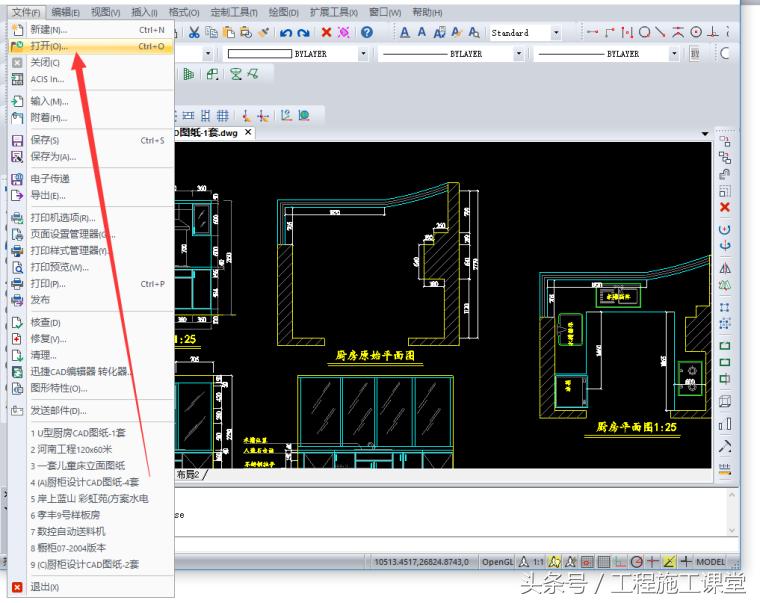Choose 打开(O) from the File menu
The width and height of the screenshot is (760, 603).
pyautogui.click(x=48, y=46)
